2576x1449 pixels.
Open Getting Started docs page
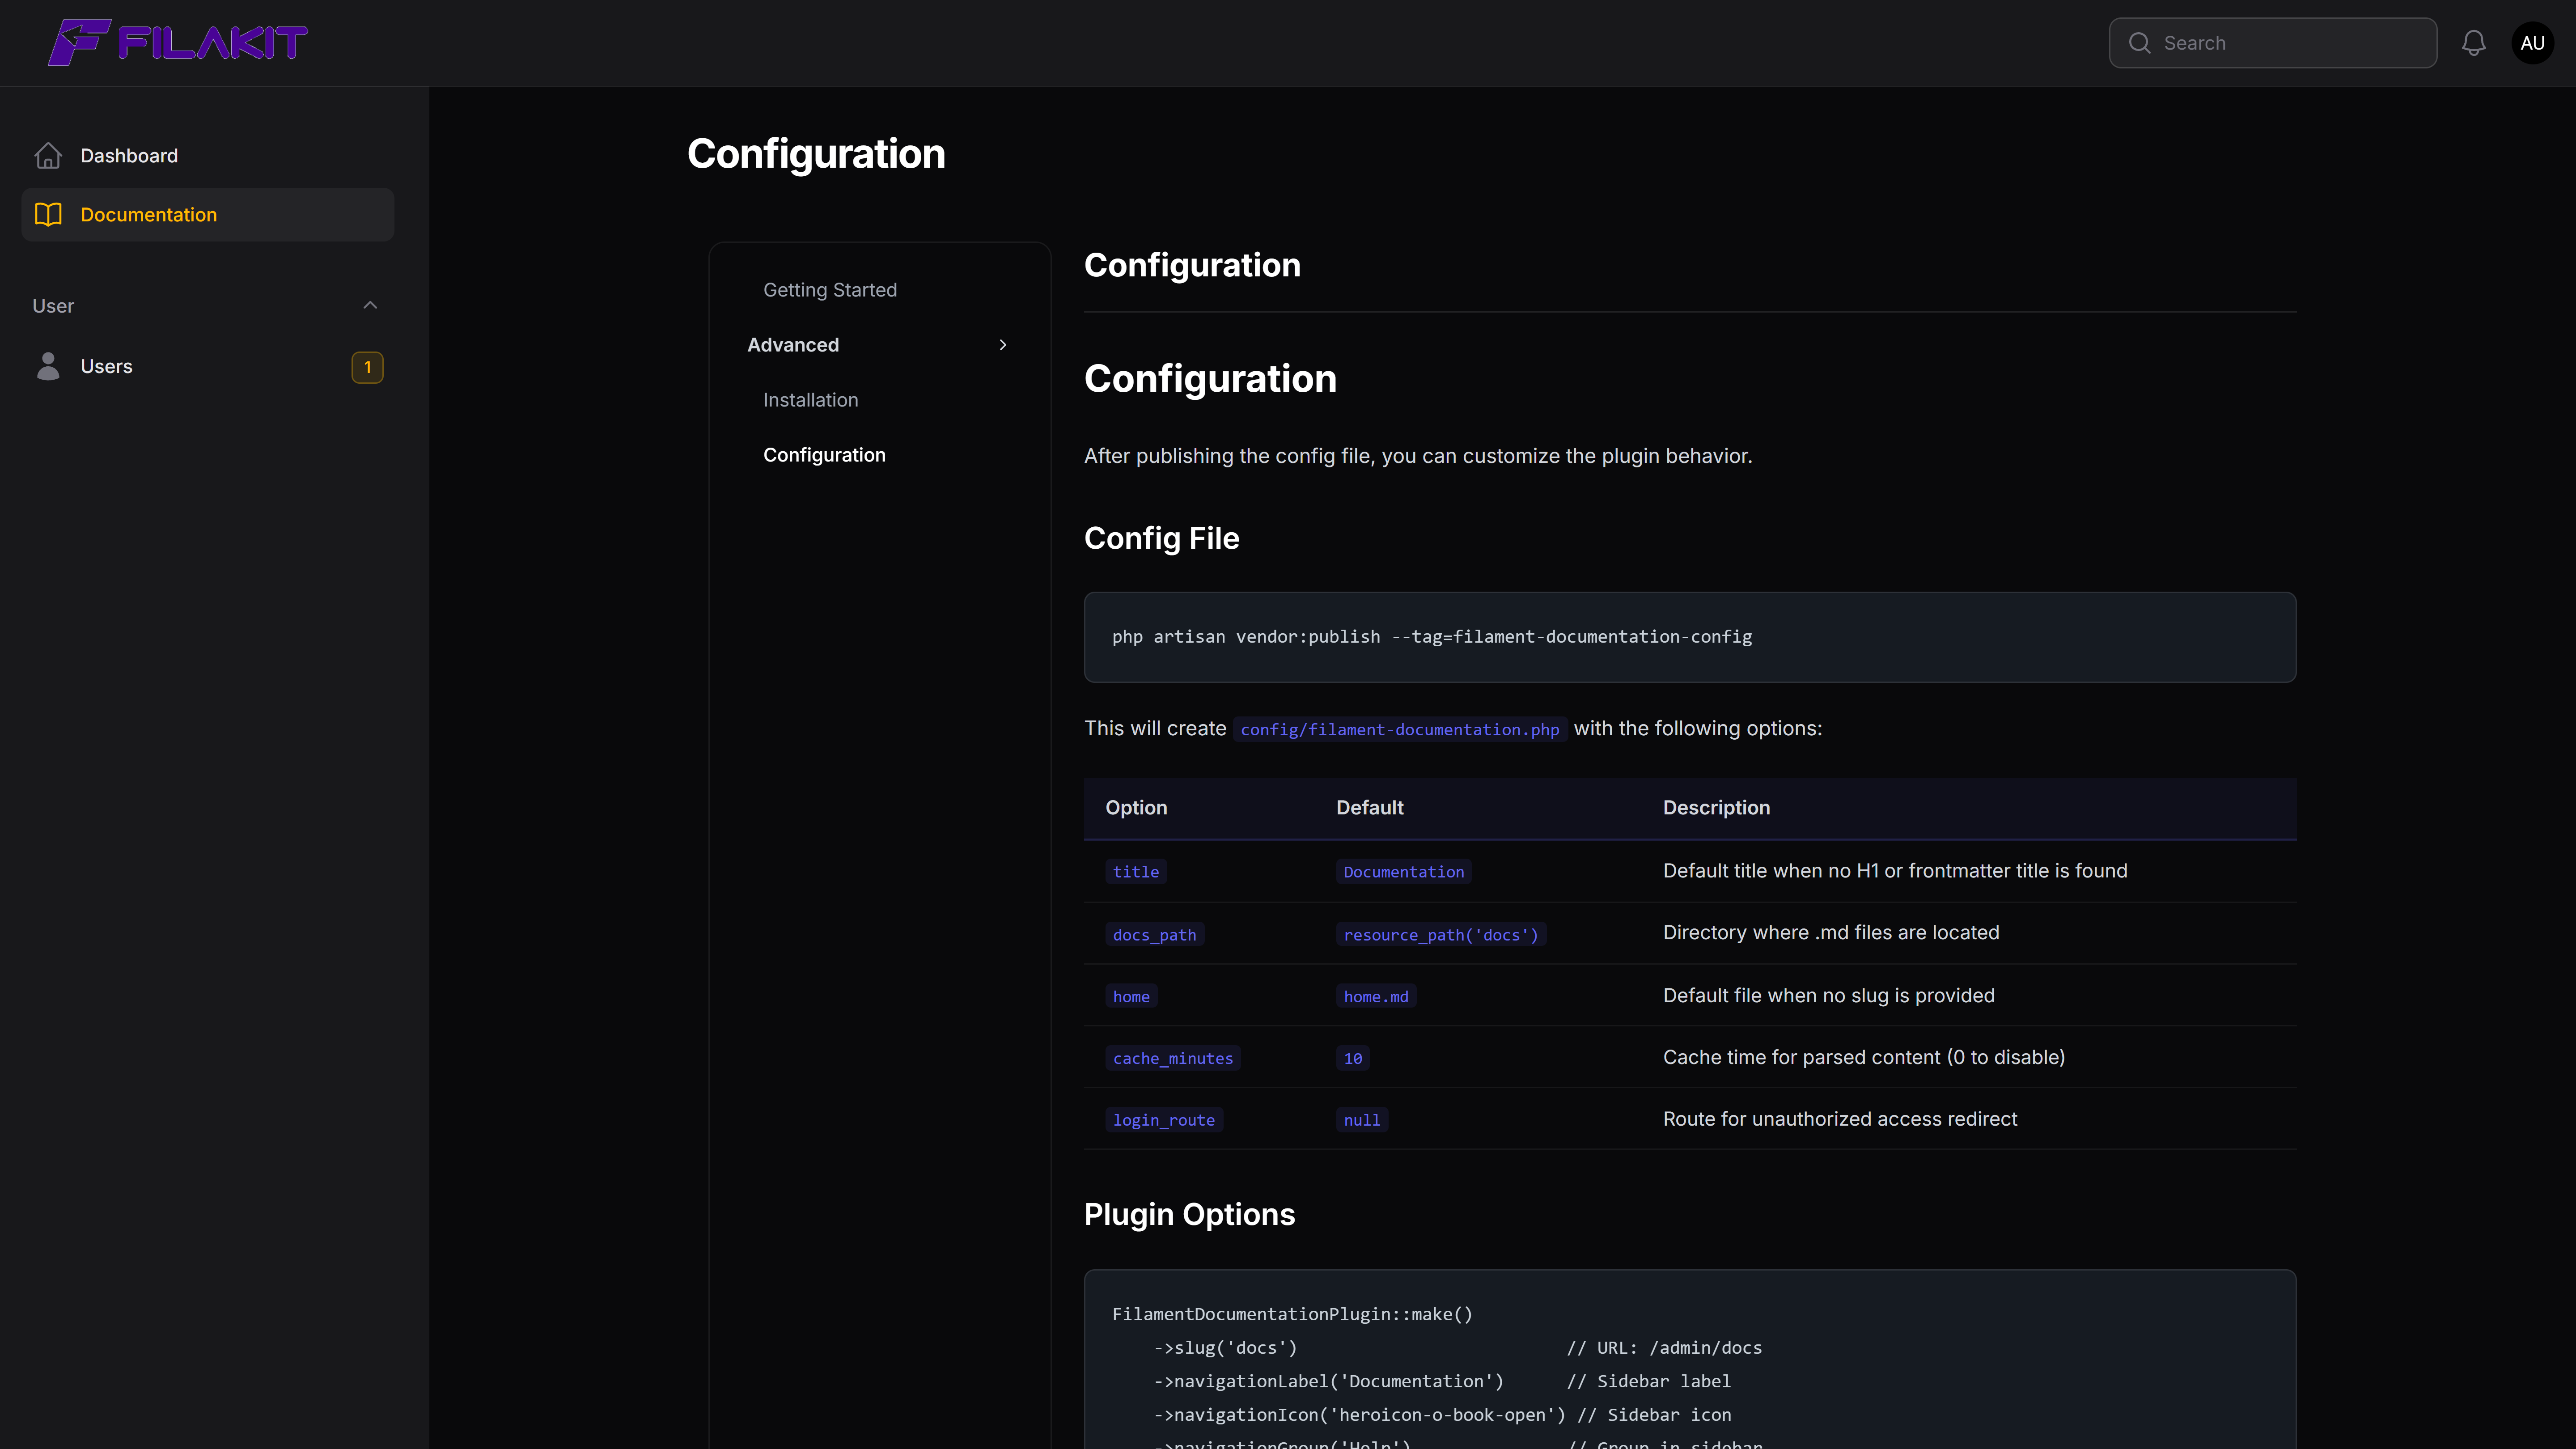click(830, 290)
